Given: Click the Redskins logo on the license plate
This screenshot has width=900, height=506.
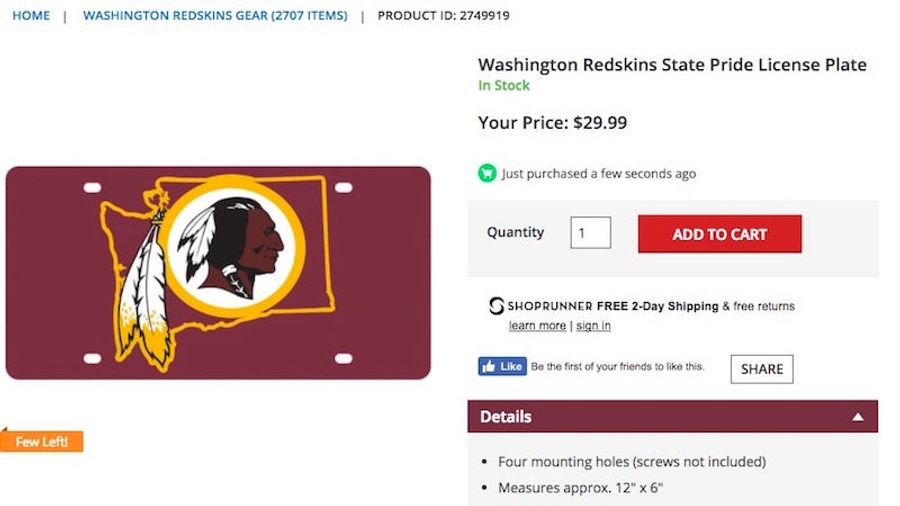Looking at the screenshot, I should (x=232, y=247).
